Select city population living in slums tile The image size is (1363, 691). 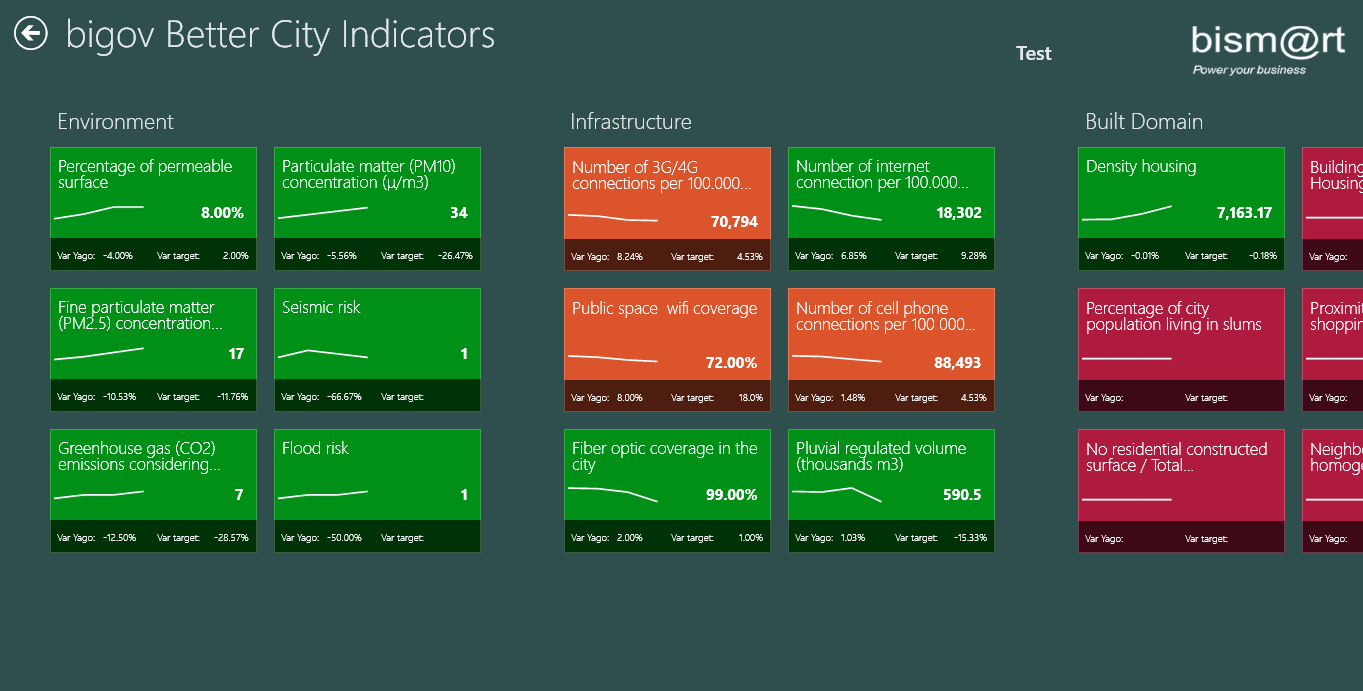click(x=1181, y=349)
